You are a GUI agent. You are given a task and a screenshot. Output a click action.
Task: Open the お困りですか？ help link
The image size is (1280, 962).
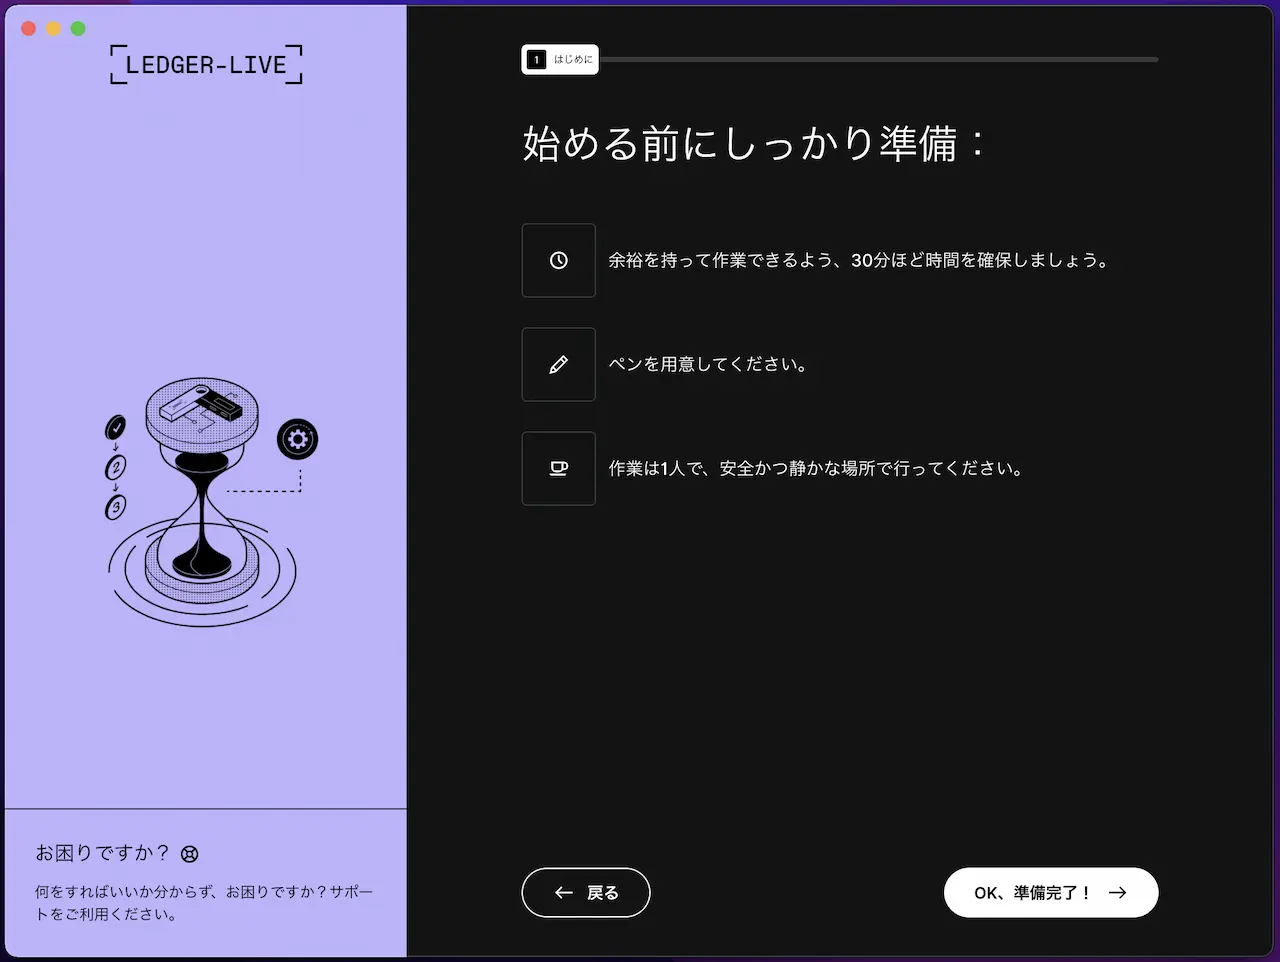[x=102, y=853]
